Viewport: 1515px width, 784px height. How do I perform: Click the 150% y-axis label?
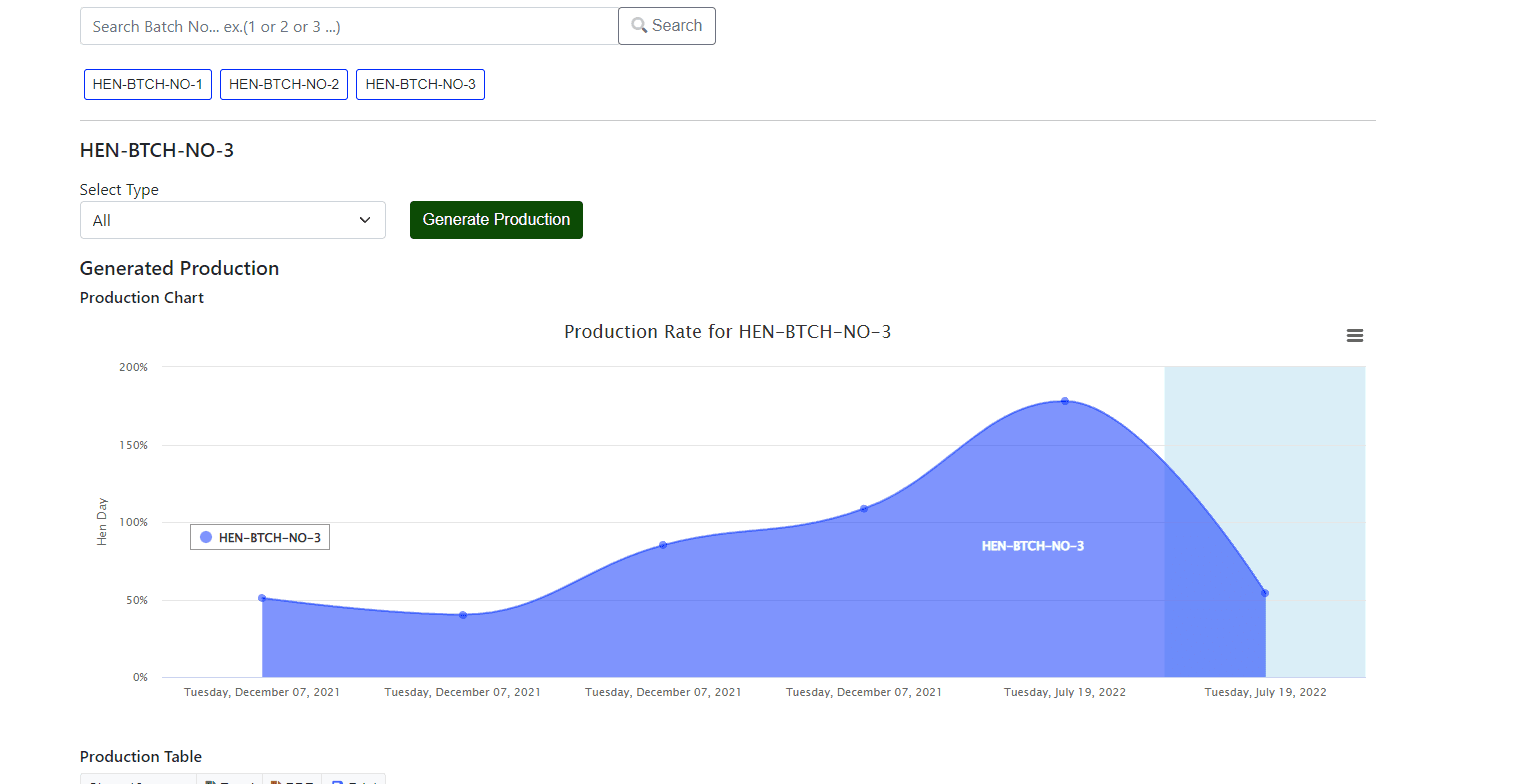(x=134, y=445)
